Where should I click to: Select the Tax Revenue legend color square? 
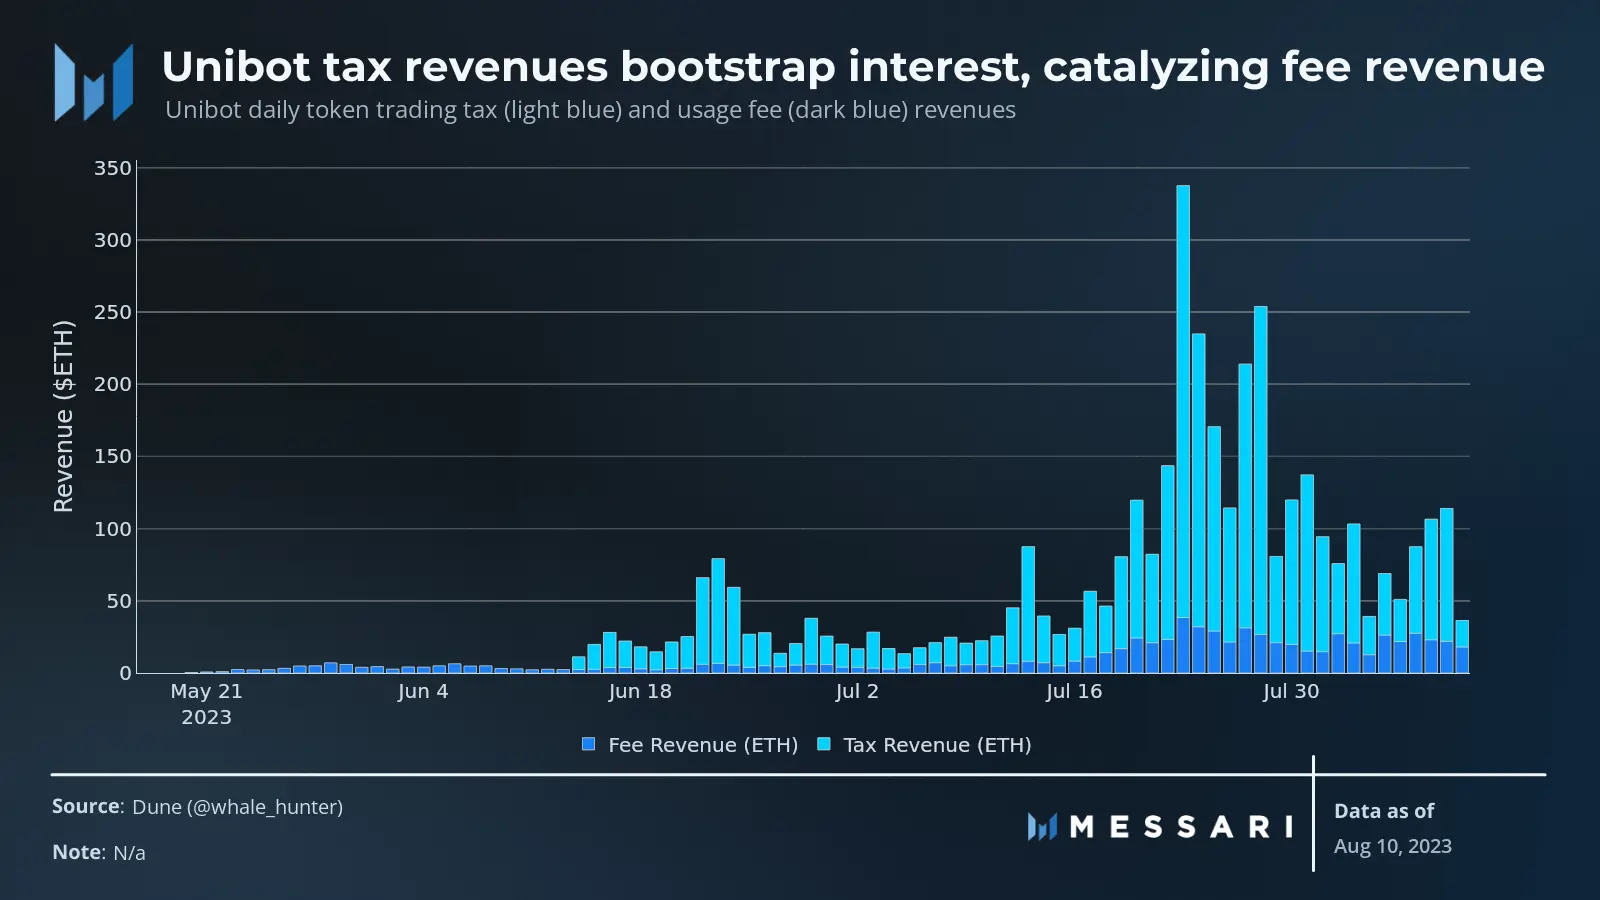(x=824, y=744)
